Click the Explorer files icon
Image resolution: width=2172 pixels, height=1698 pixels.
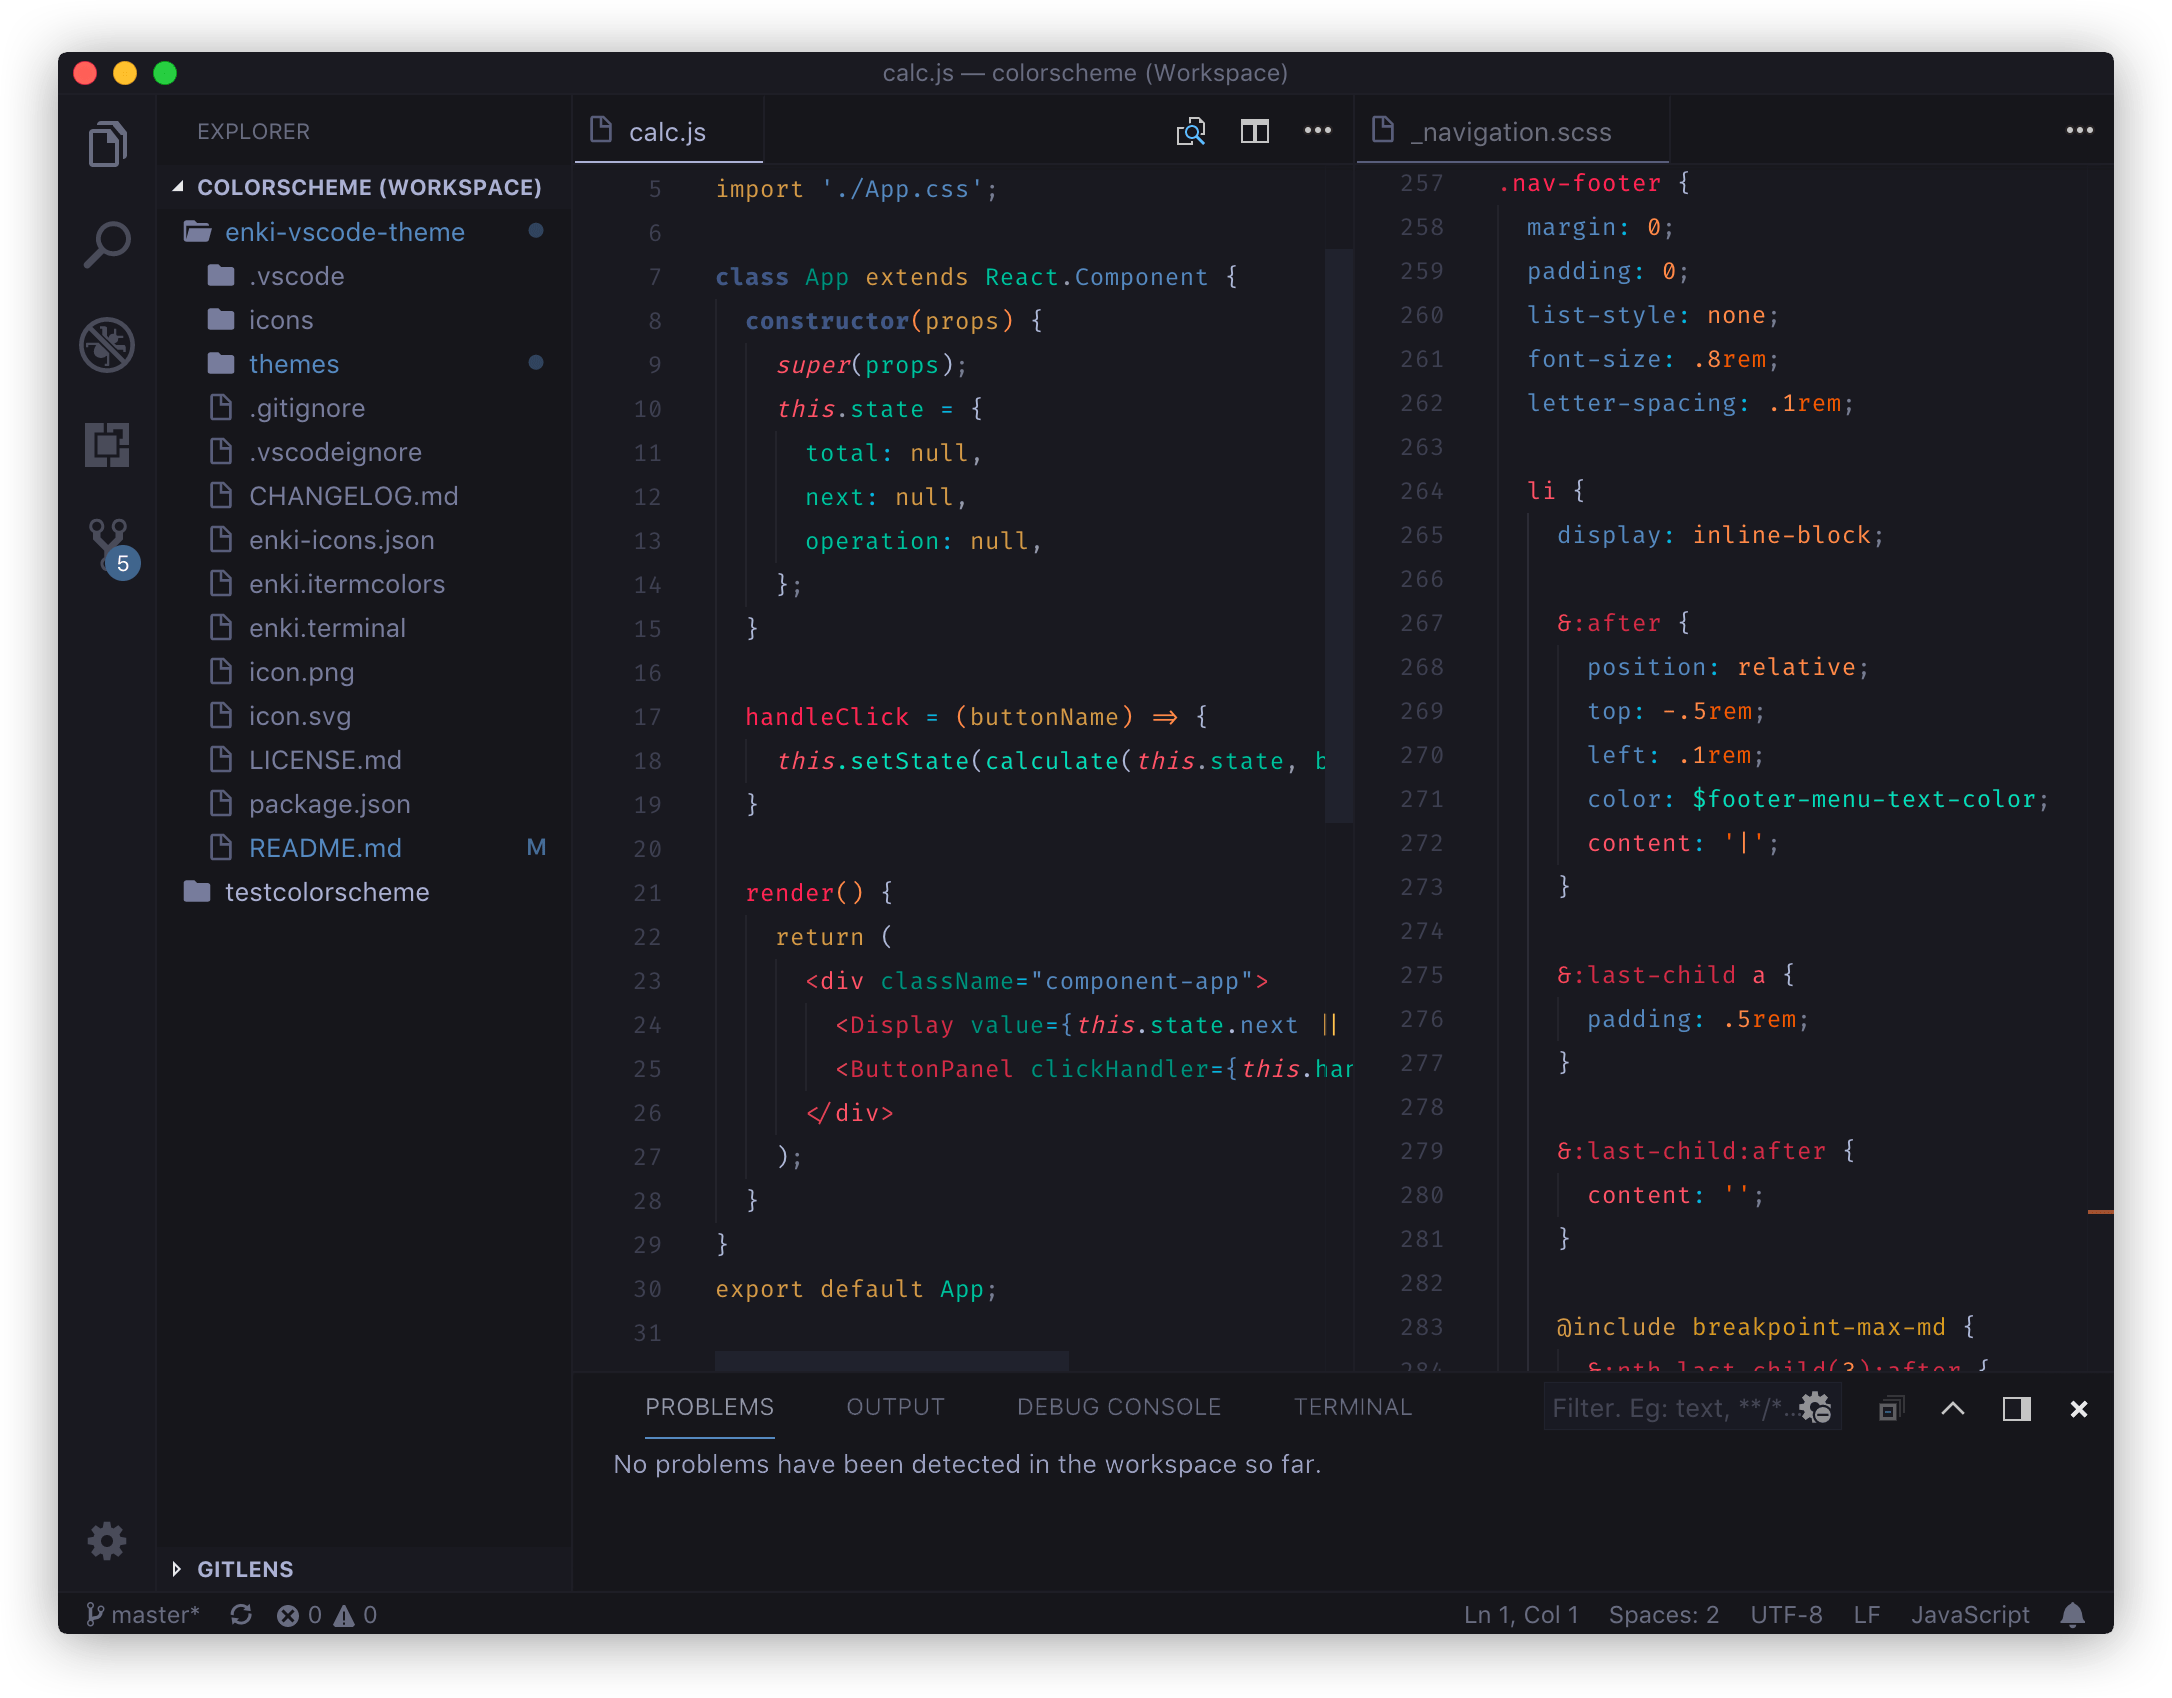click(x=107, y=145)
